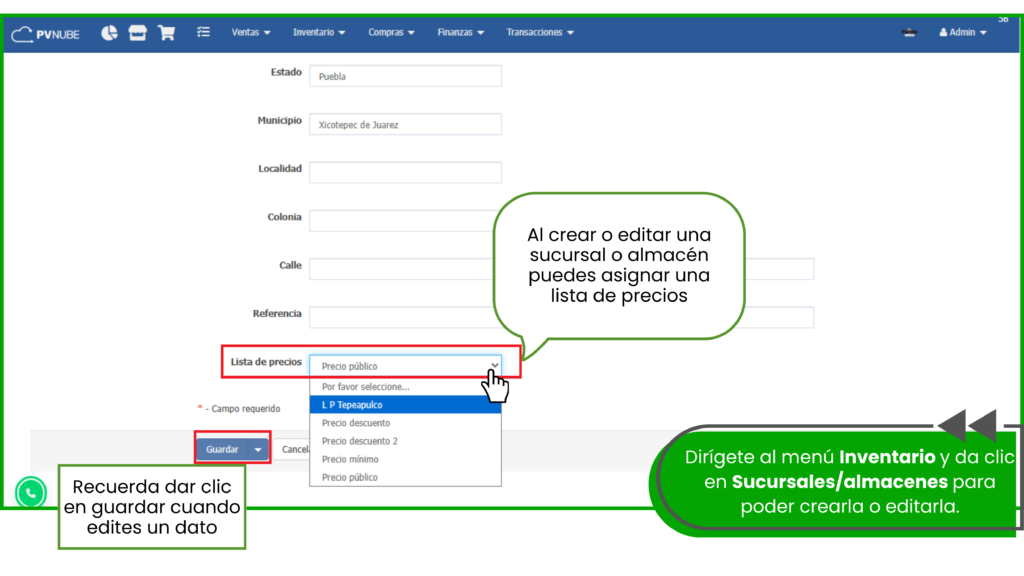Open the shopping cart icon
Viewport: 1024px width, 576px height.
point(166,32)
